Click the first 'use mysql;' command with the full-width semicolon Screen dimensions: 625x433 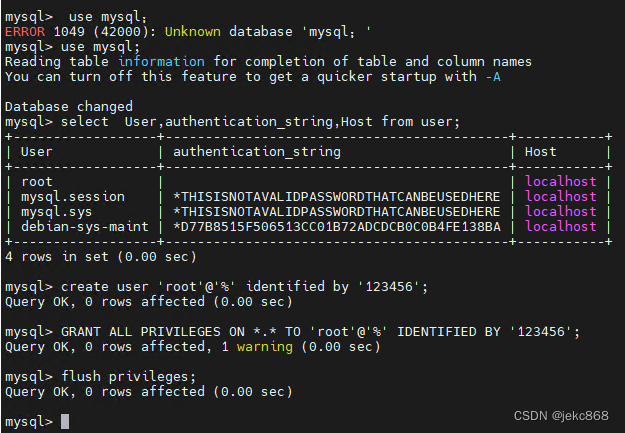click(x=108, y=17)
